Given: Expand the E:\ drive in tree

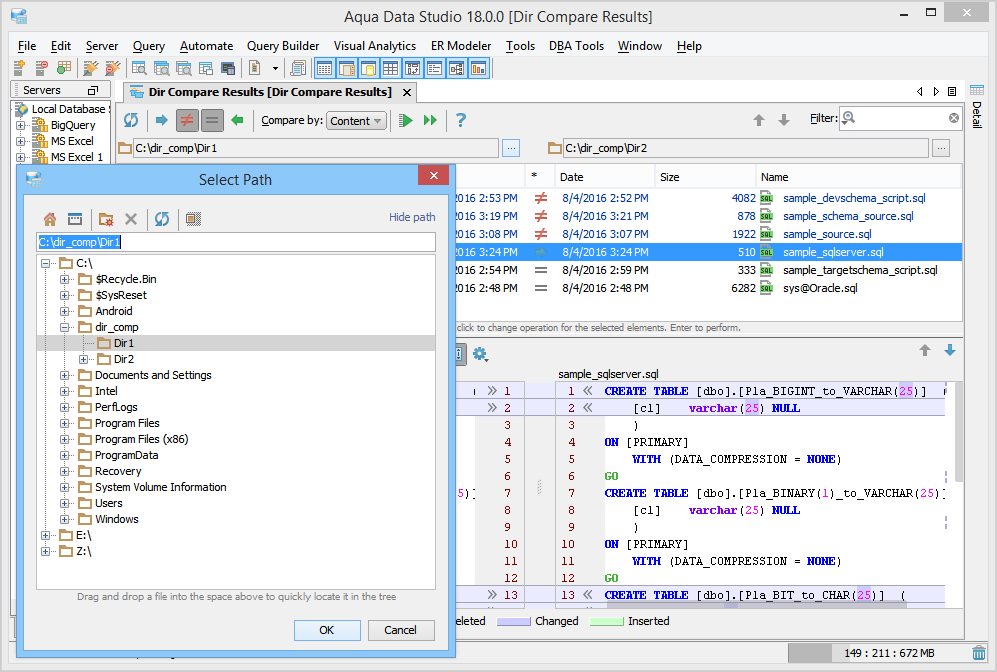Looking at the screenshot, I should [46, 535].
